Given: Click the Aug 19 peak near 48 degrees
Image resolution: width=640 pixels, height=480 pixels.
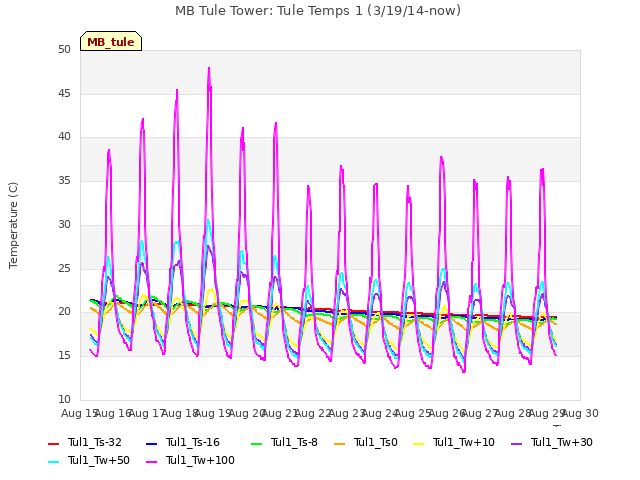Looking at the screenshot, I should [209, 69].
